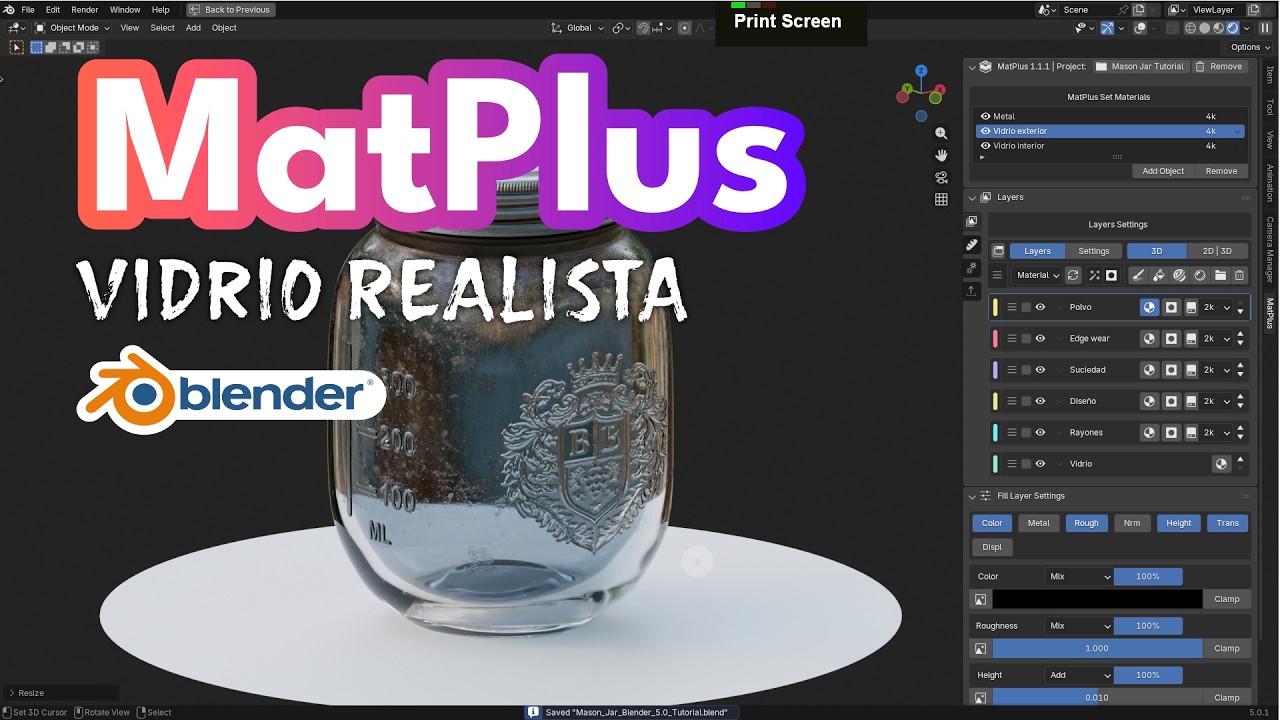This screenshot has height=720, width=1280.
Task: Click the fill sphere icon on Rayones layer
Action: (1150, 432)
